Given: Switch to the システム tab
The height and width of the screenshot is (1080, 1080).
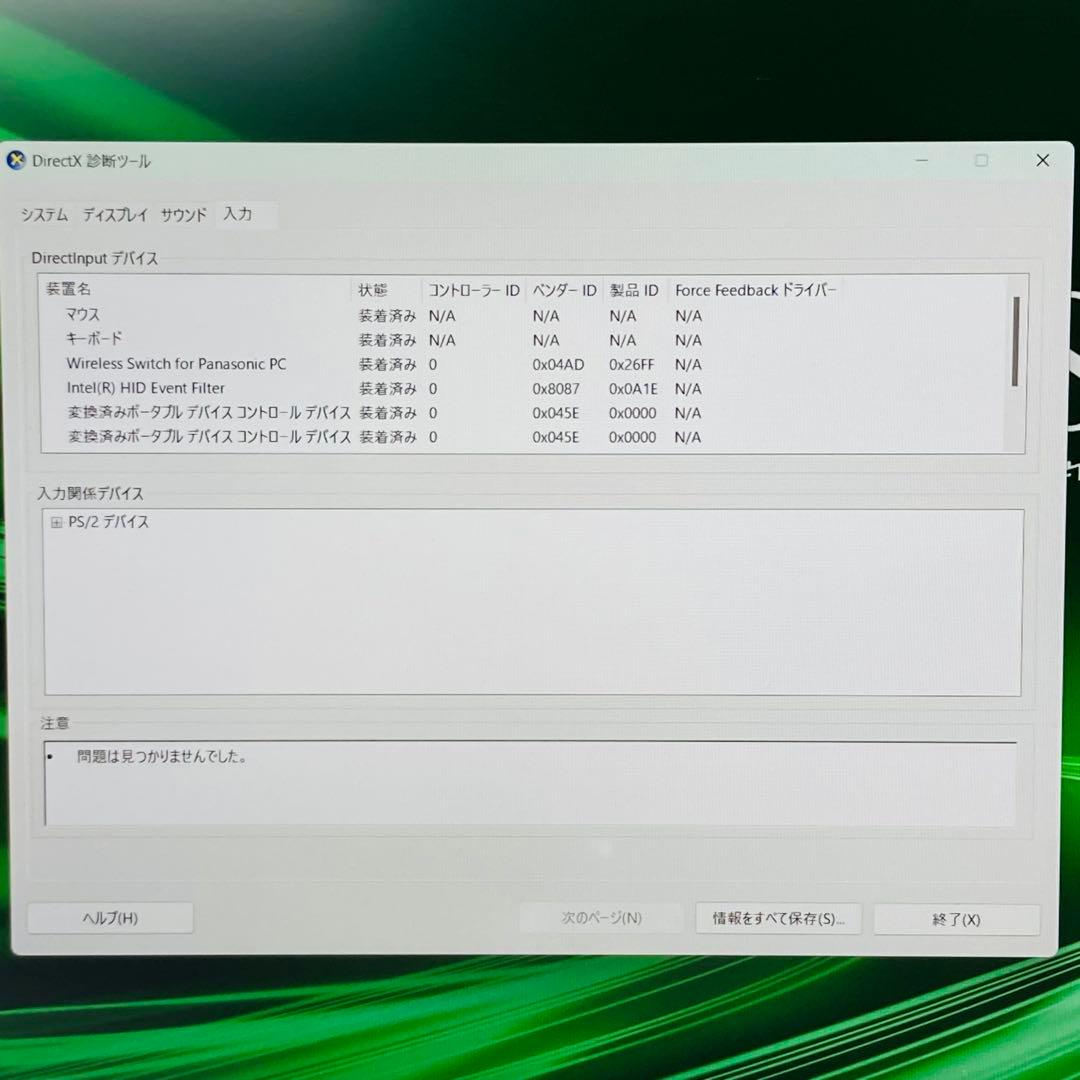Looking at the screenshot, I should click(x=44, y=214).
